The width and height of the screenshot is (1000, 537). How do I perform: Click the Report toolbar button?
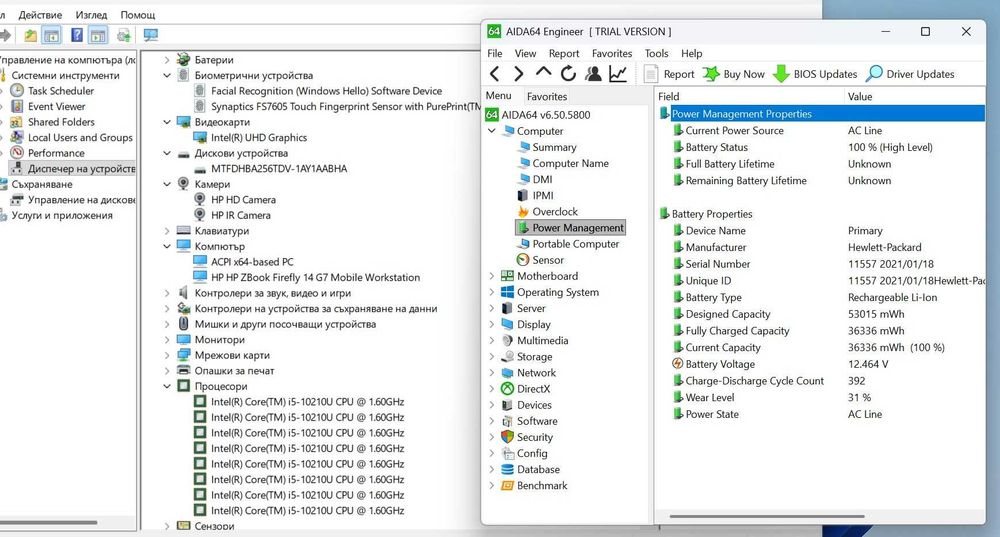point(669,74)
